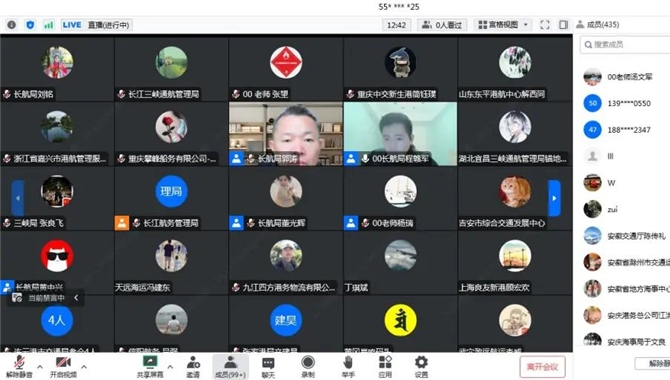Show meeting info icon

[x=12, y=25]
